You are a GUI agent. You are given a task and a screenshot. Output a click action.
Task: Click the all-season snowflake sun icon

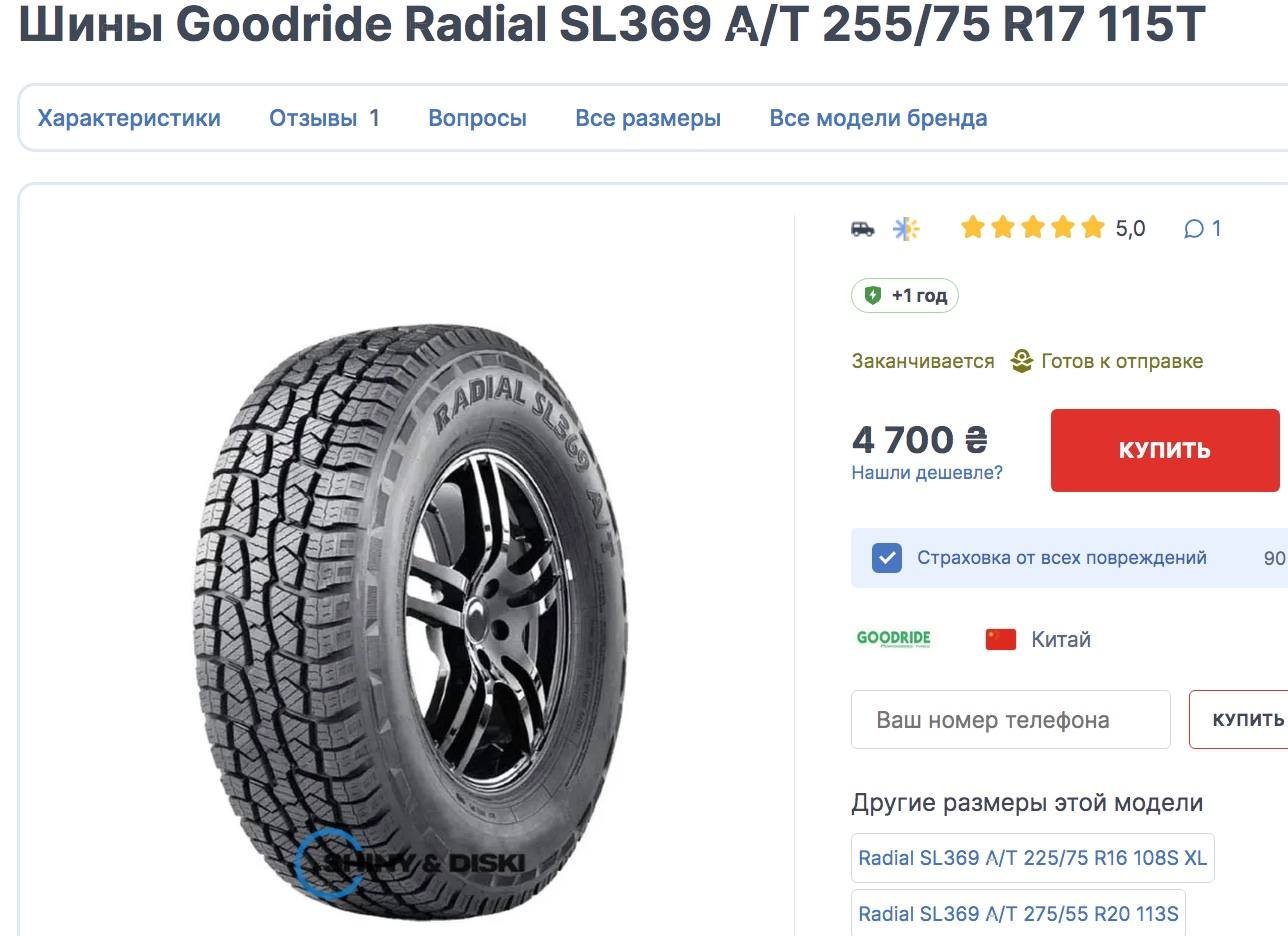pyautogui.click(x=906, y=229)
